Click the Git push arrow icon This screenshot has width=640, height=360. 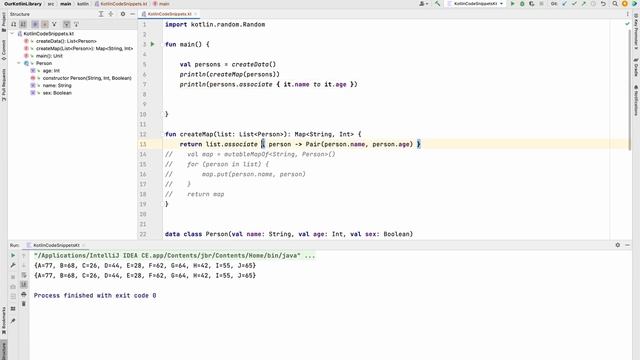pos(584,4)
